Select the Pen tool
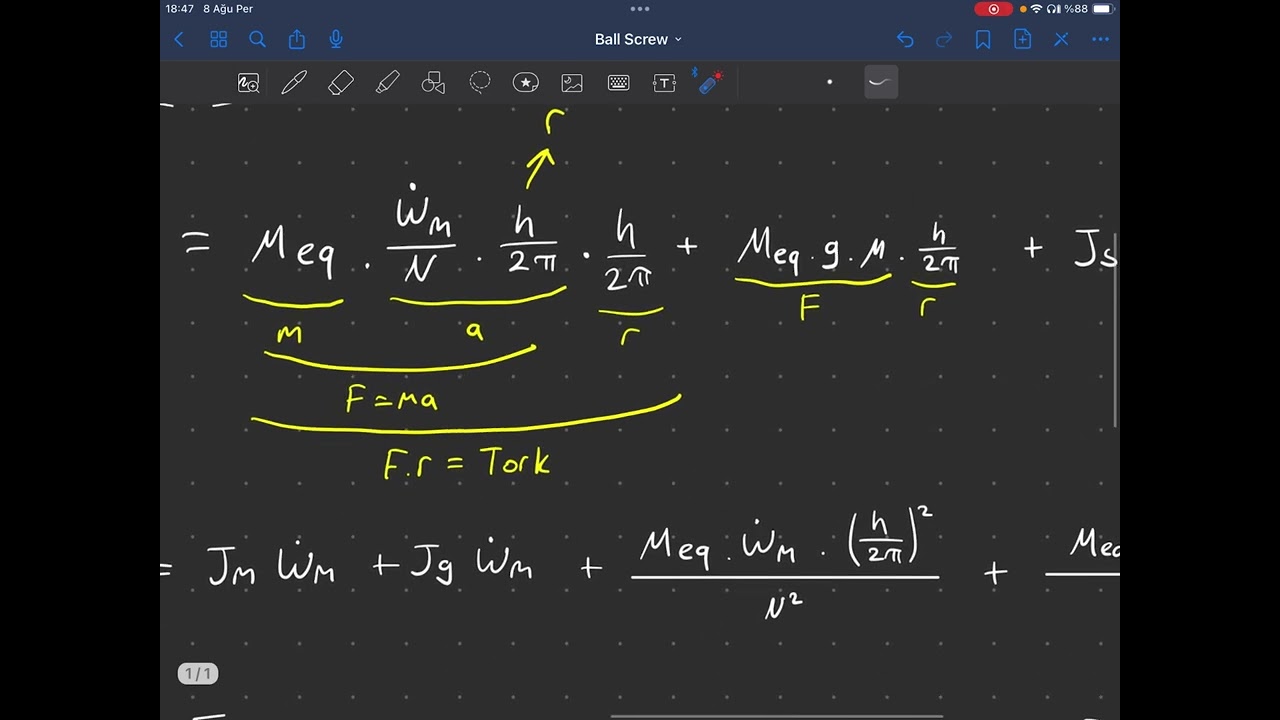Viewport: 1280px width, 720px height. click(x=294, y=83)
